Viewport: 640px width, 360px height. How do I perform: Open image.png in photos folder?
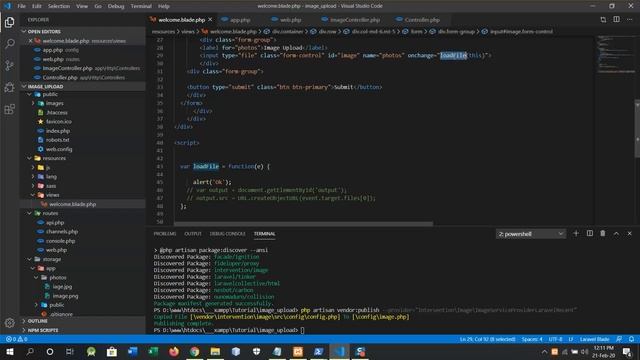click(x=65, y=296)
